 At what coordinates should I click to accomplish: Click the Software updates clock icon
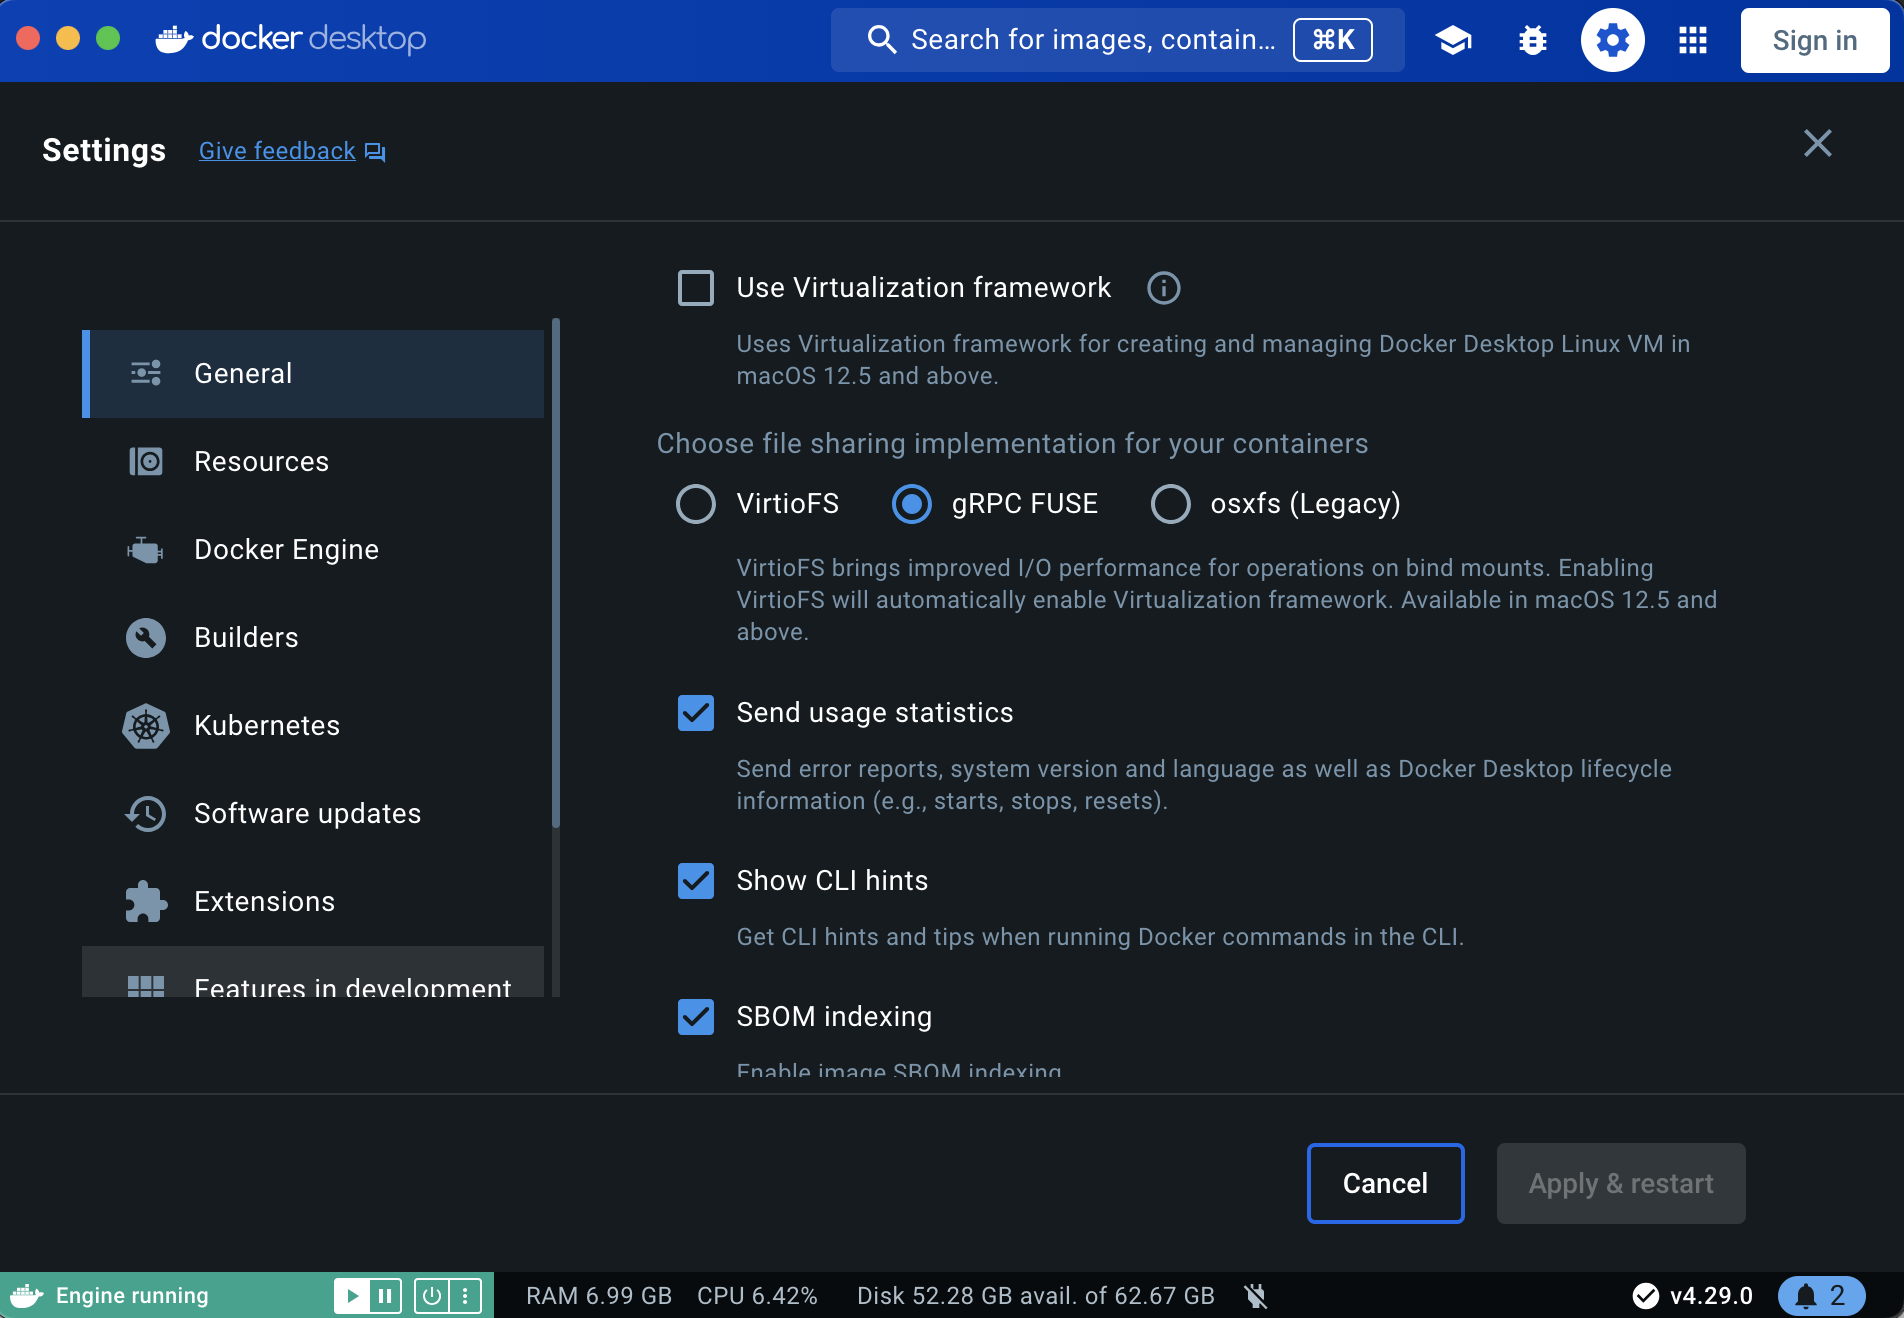[x=146, y=813]
